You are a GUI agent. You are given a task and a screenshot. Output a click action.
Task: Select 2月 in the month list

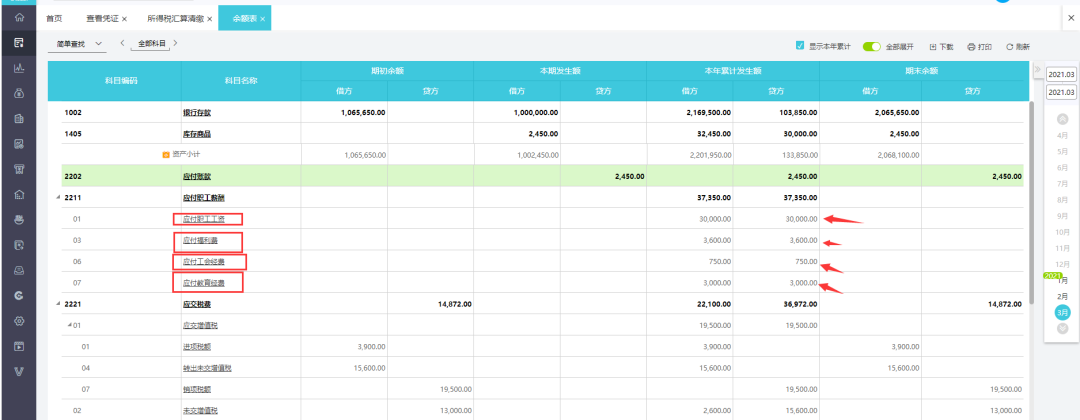point(1062,296)
